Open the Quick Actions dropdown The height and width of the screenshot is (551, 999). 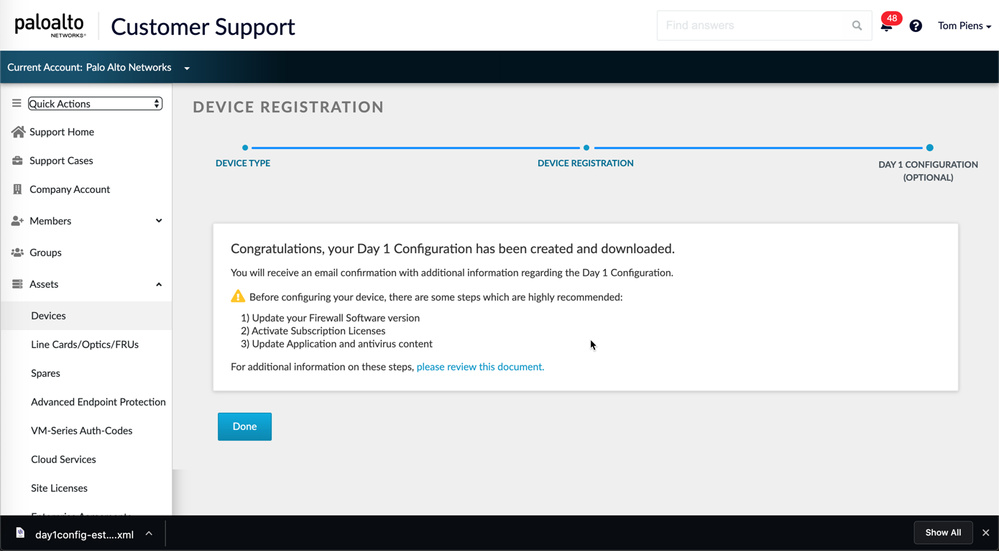tap(95, 104)
